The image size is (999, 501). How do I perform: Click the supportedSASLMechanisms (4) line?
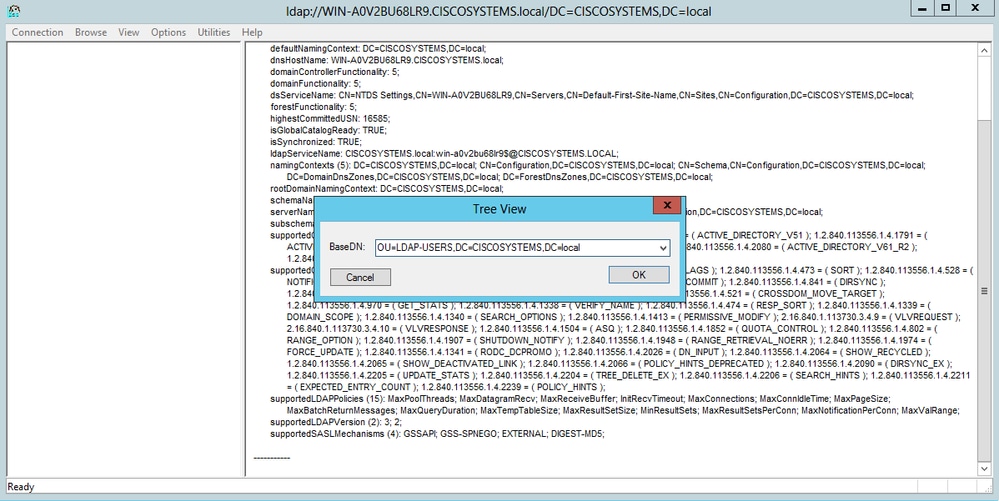437,434
